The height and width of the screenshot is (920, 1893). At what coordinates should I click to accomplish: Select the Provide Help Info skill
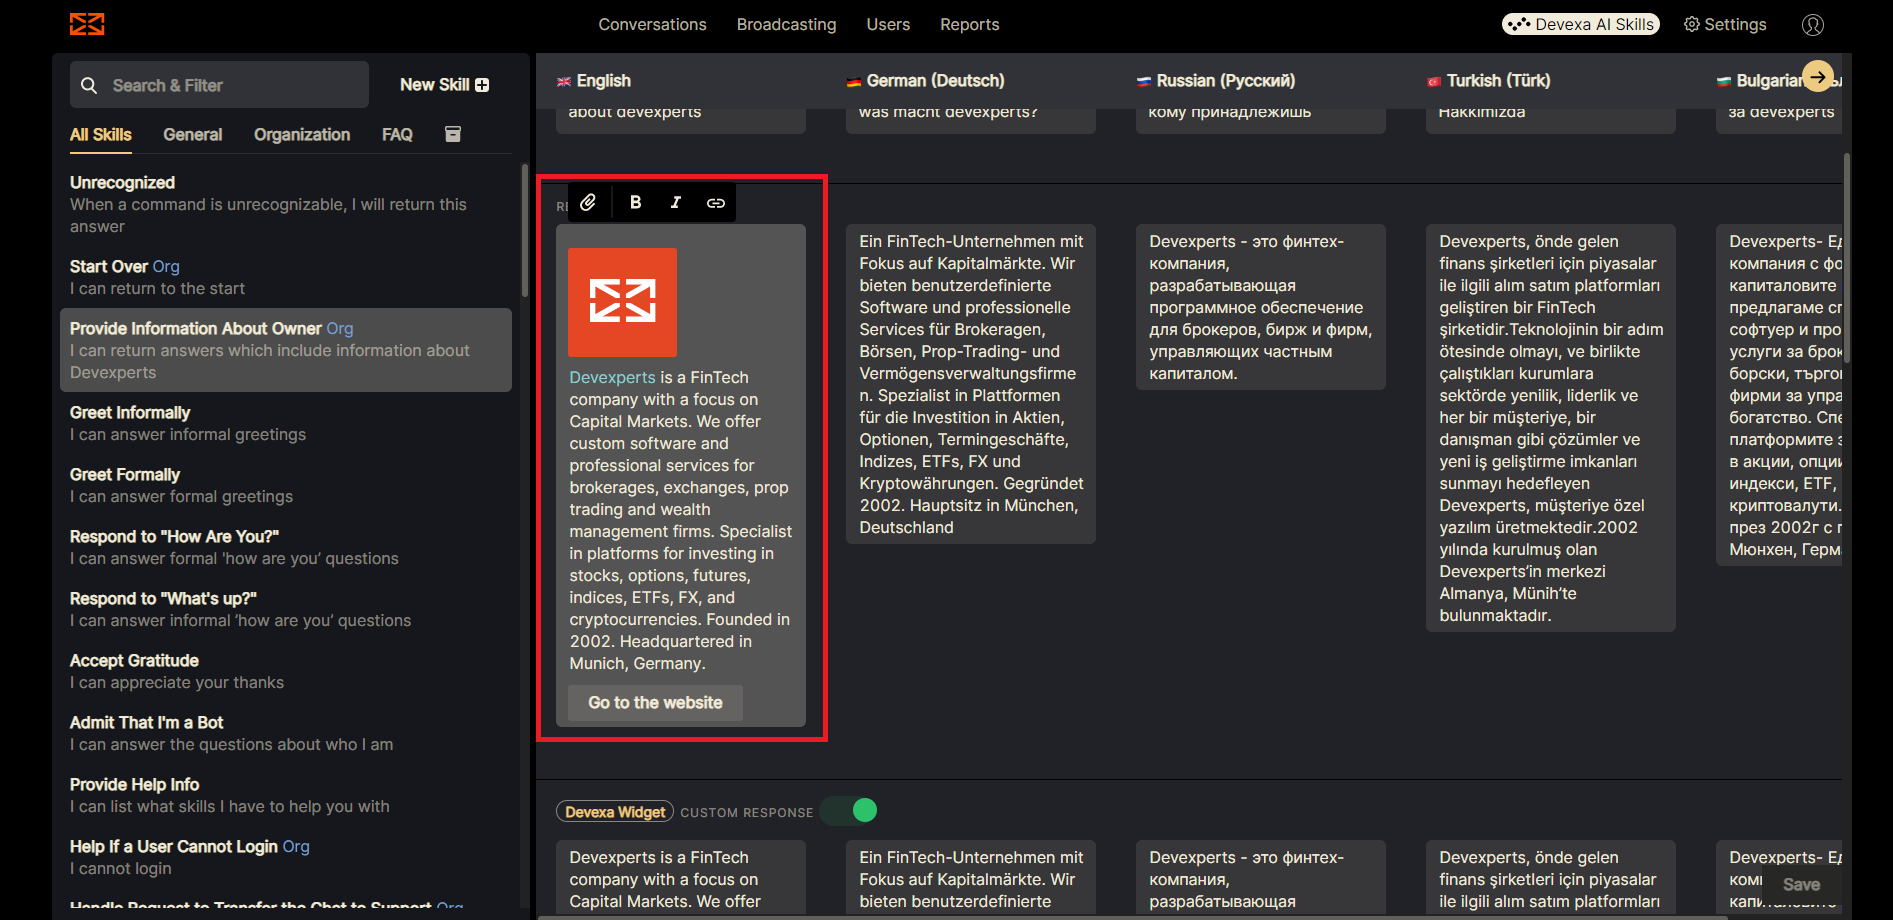point(286,795)
